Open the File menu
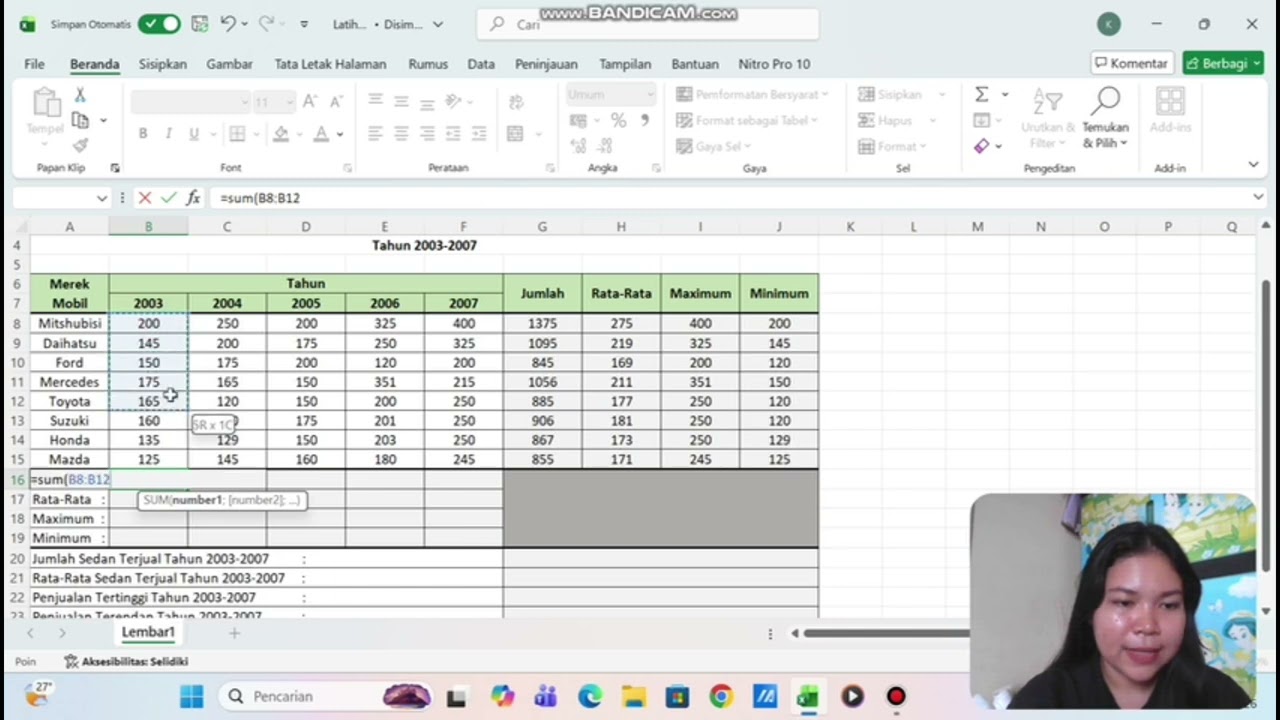This screenshot has width=1280, height=720. click(34, 64)
